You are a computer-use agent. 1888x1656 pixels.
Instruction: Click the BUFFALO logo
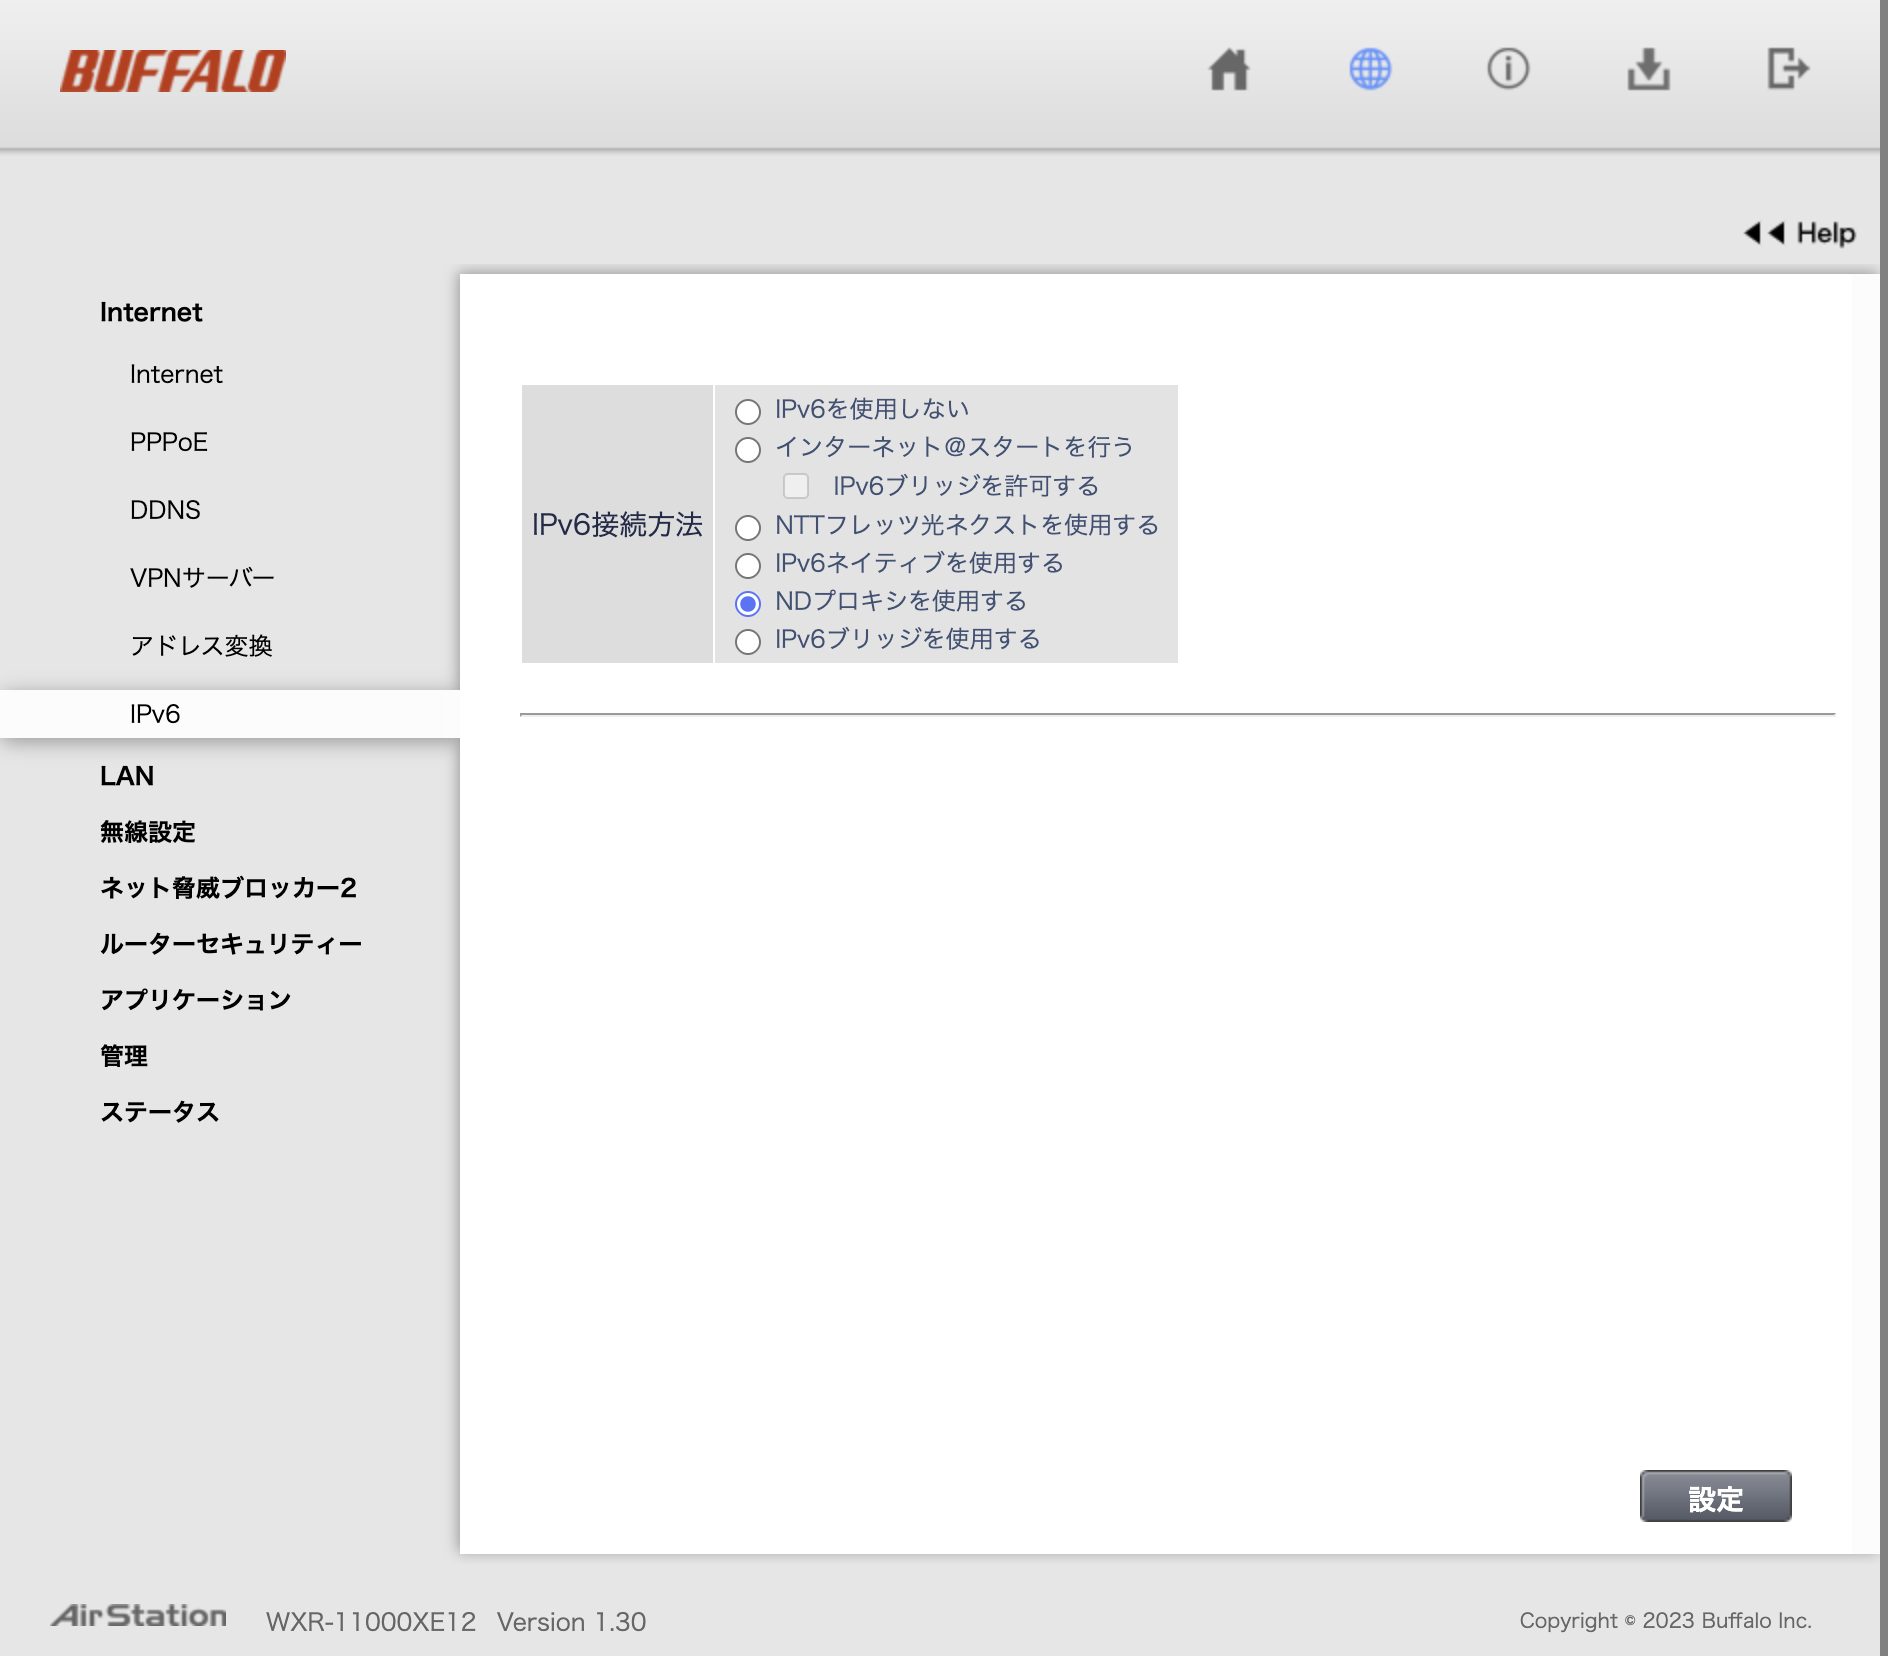[x=173, y=71]
